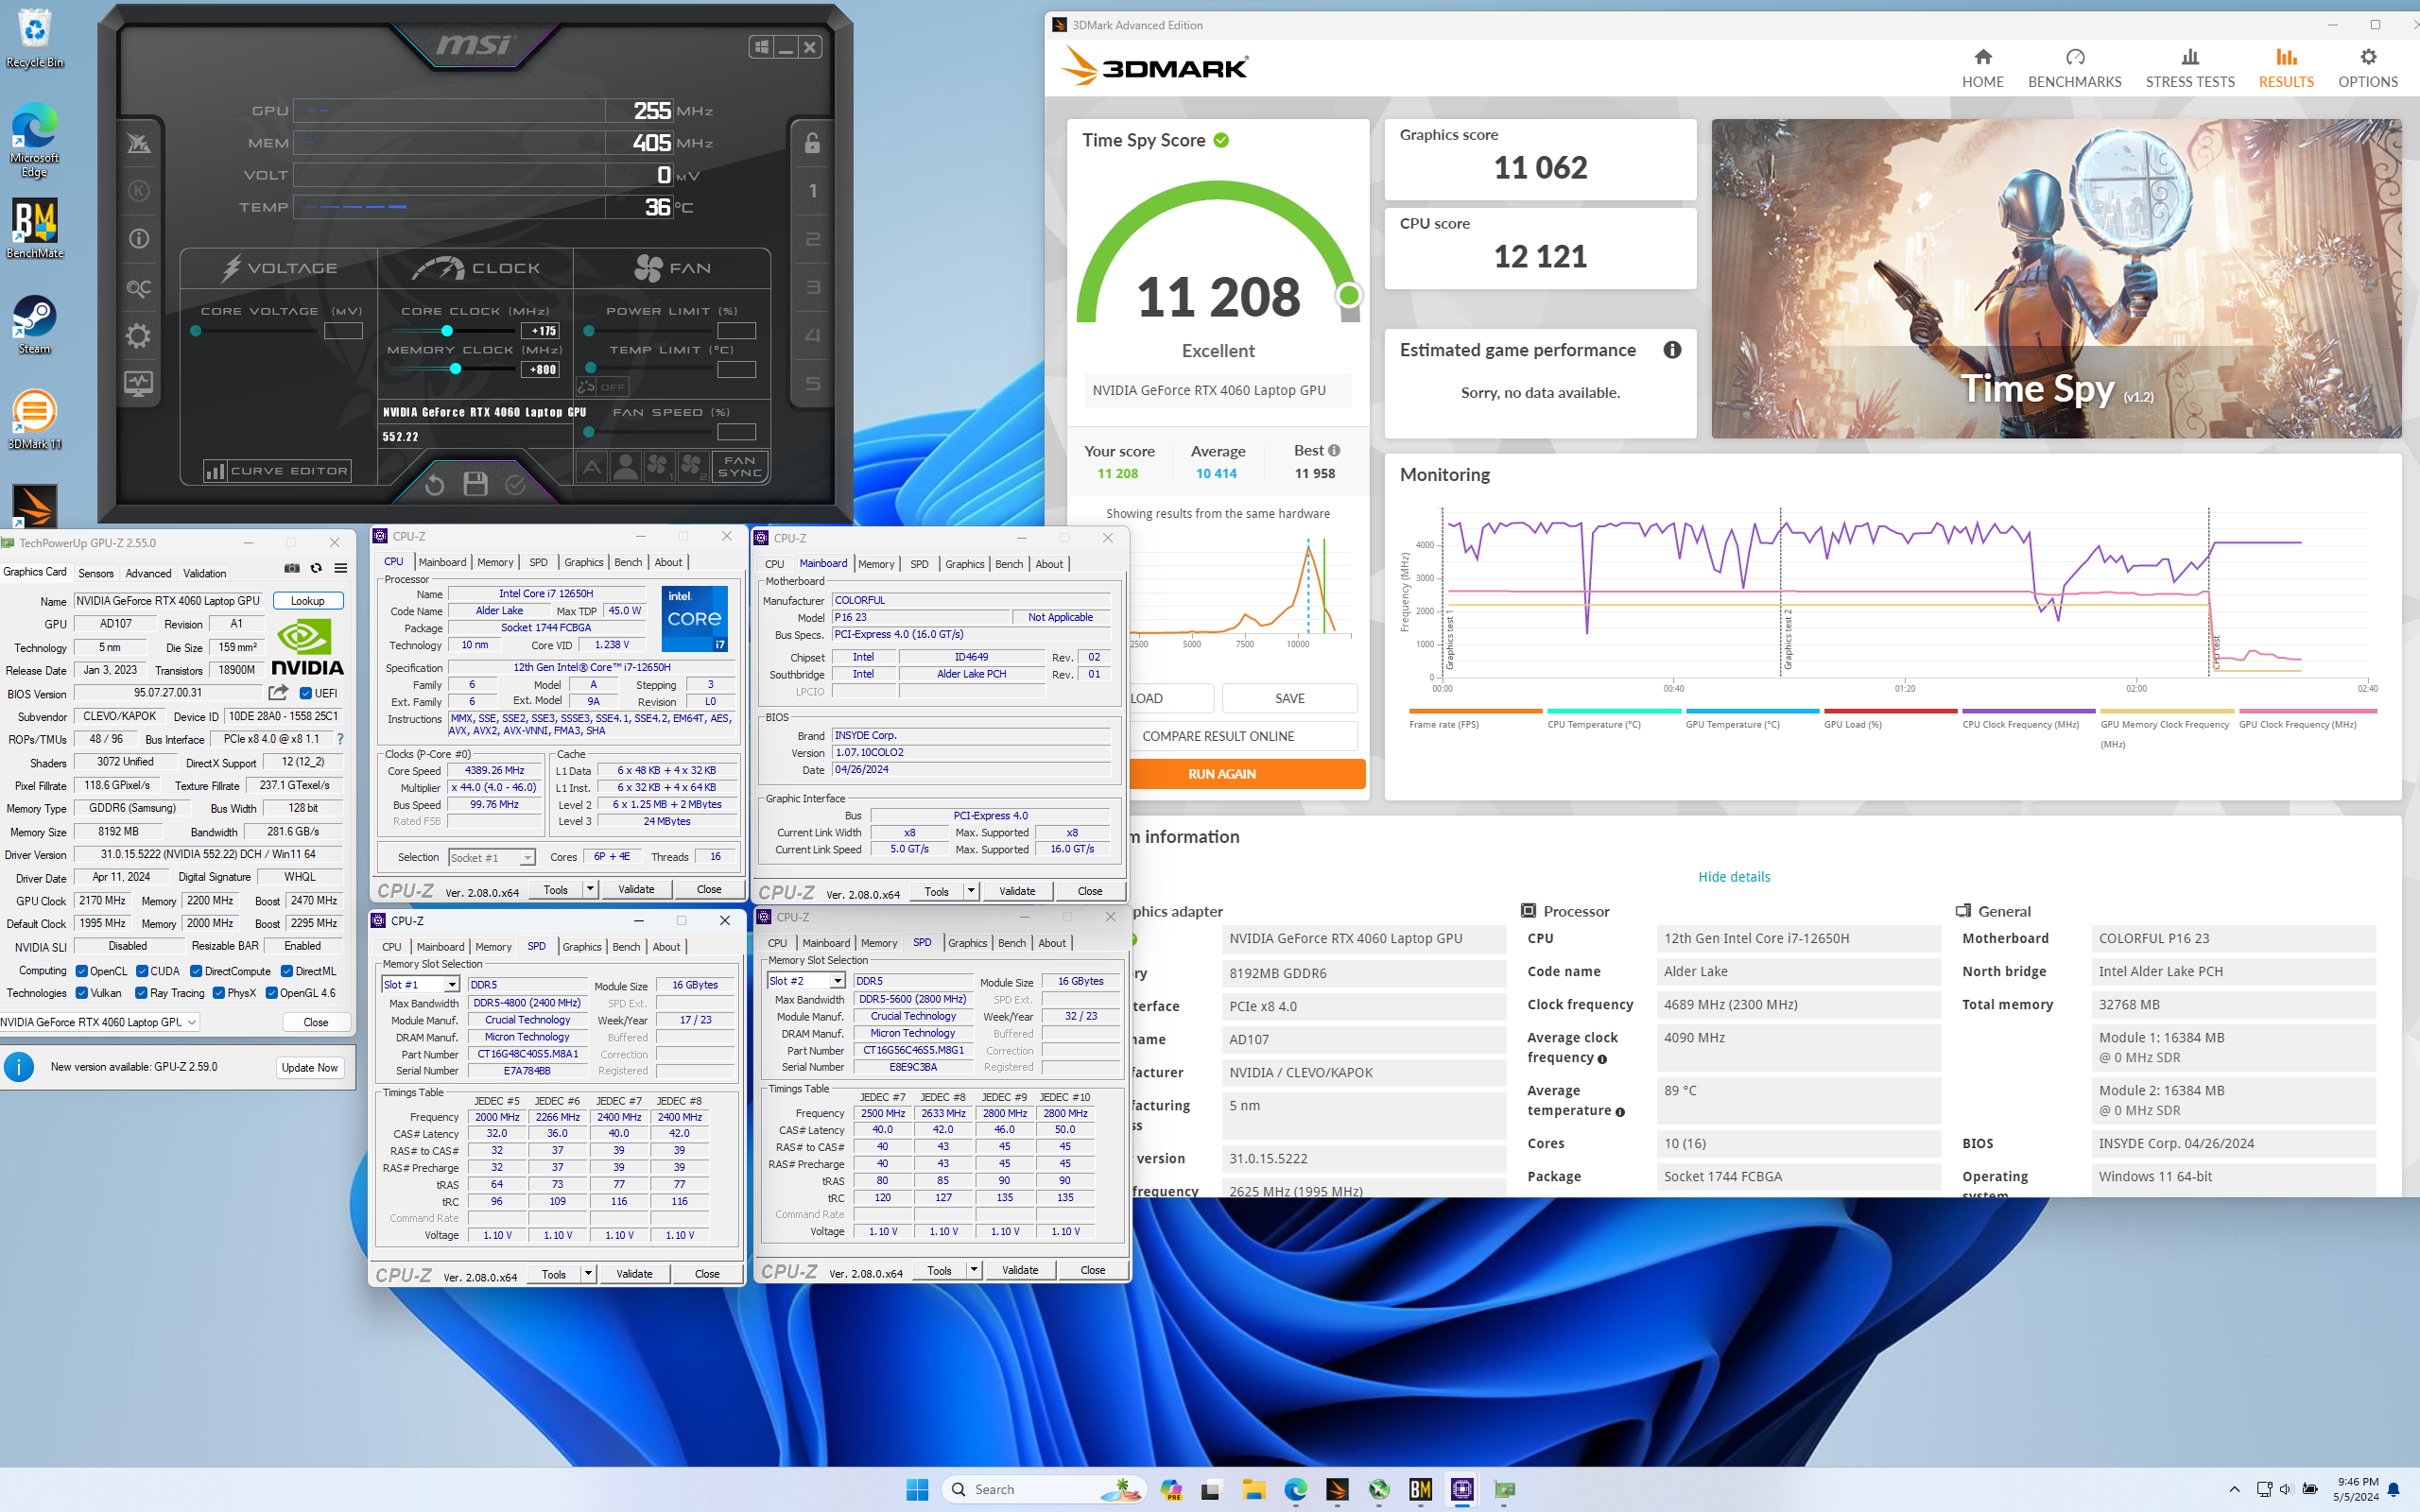Image resolution: width=2420 pixels, height=1512 pixels.
Task: Select Afterburner profile slot 1
Action: (812, 191)
